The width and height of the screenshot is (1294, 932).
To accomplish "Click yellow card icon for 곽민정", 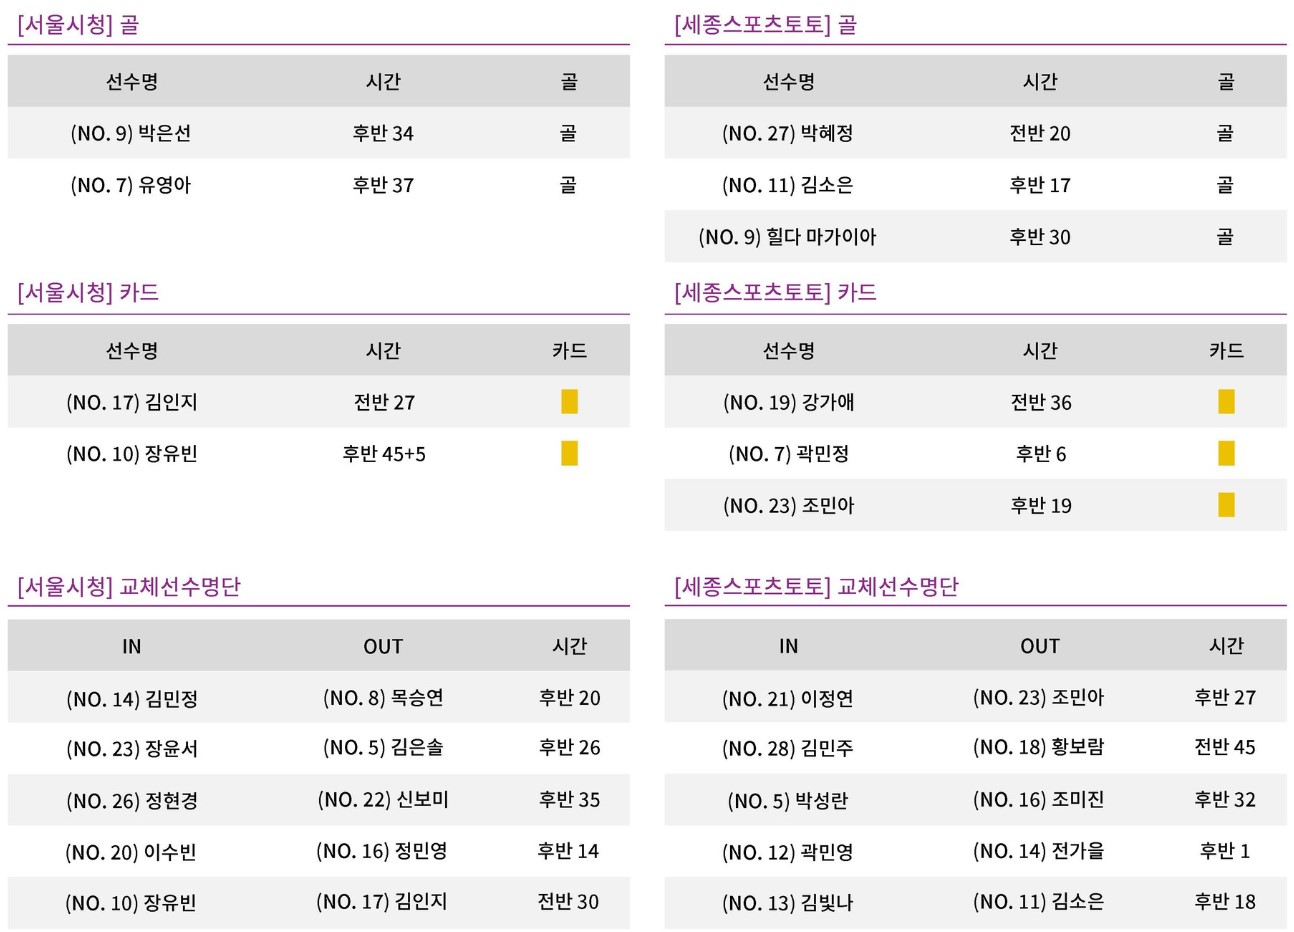I will [x=1226, y=454].
